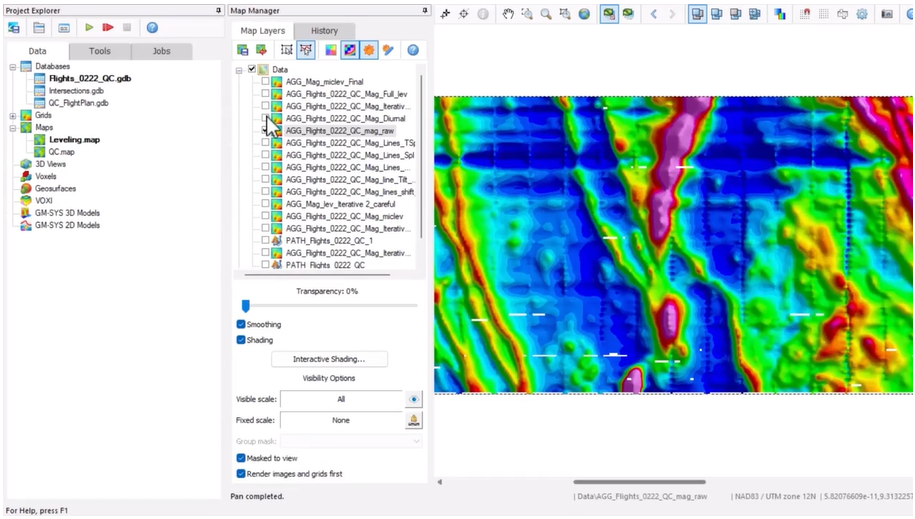Uncheck the Shading checkbox
The height and width of the screenshot is (519, 915).
click(241, 340)
